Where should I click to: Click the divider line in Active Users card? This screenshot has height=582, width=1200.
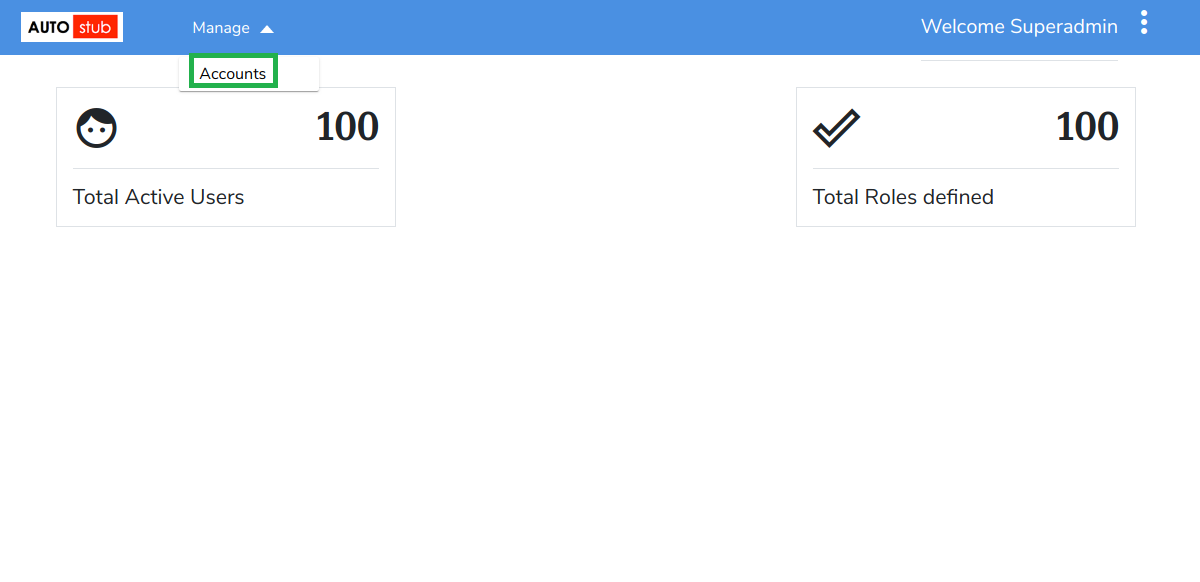pyautogui.click(x=226, y=168)
